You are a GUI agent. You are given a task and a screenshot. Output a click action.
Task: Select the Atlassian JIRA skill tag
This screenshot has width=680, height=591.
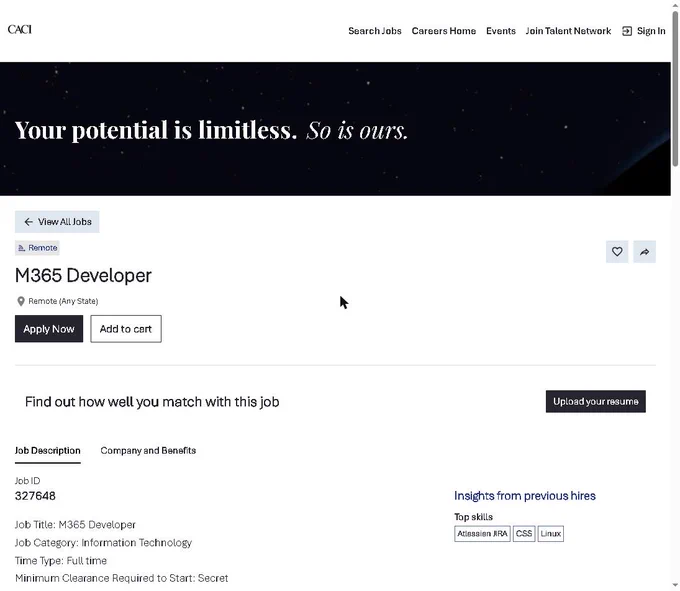[x=482, y=534]
